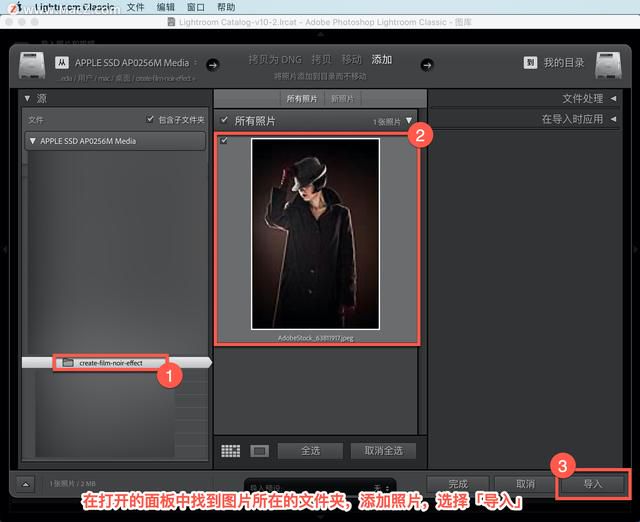Click the 完成 button
The image size is (640, 522).
tap(458, 484)
